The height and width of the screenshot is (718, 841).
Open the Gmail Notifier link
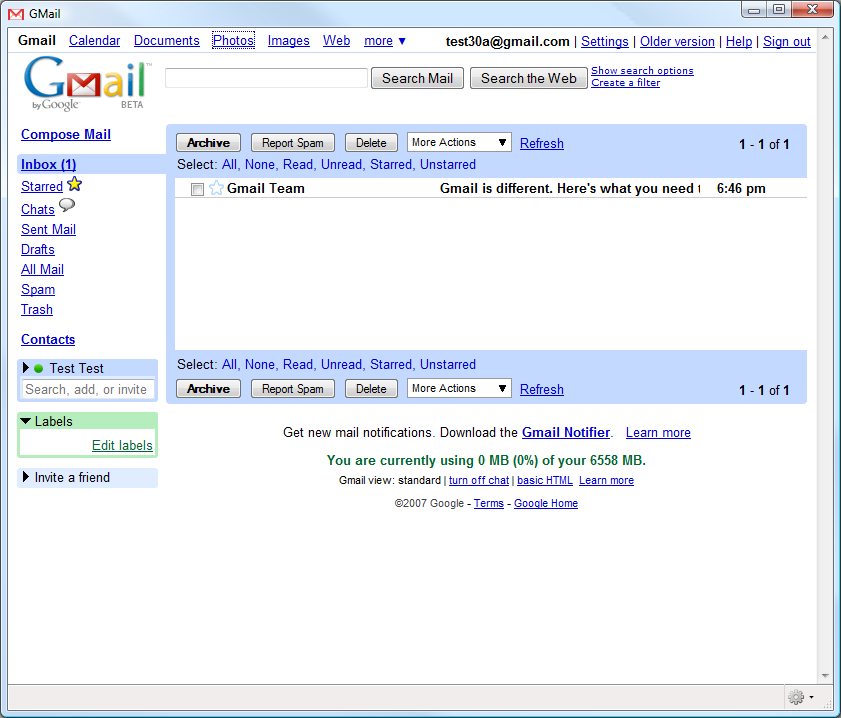tap(566, 433)
